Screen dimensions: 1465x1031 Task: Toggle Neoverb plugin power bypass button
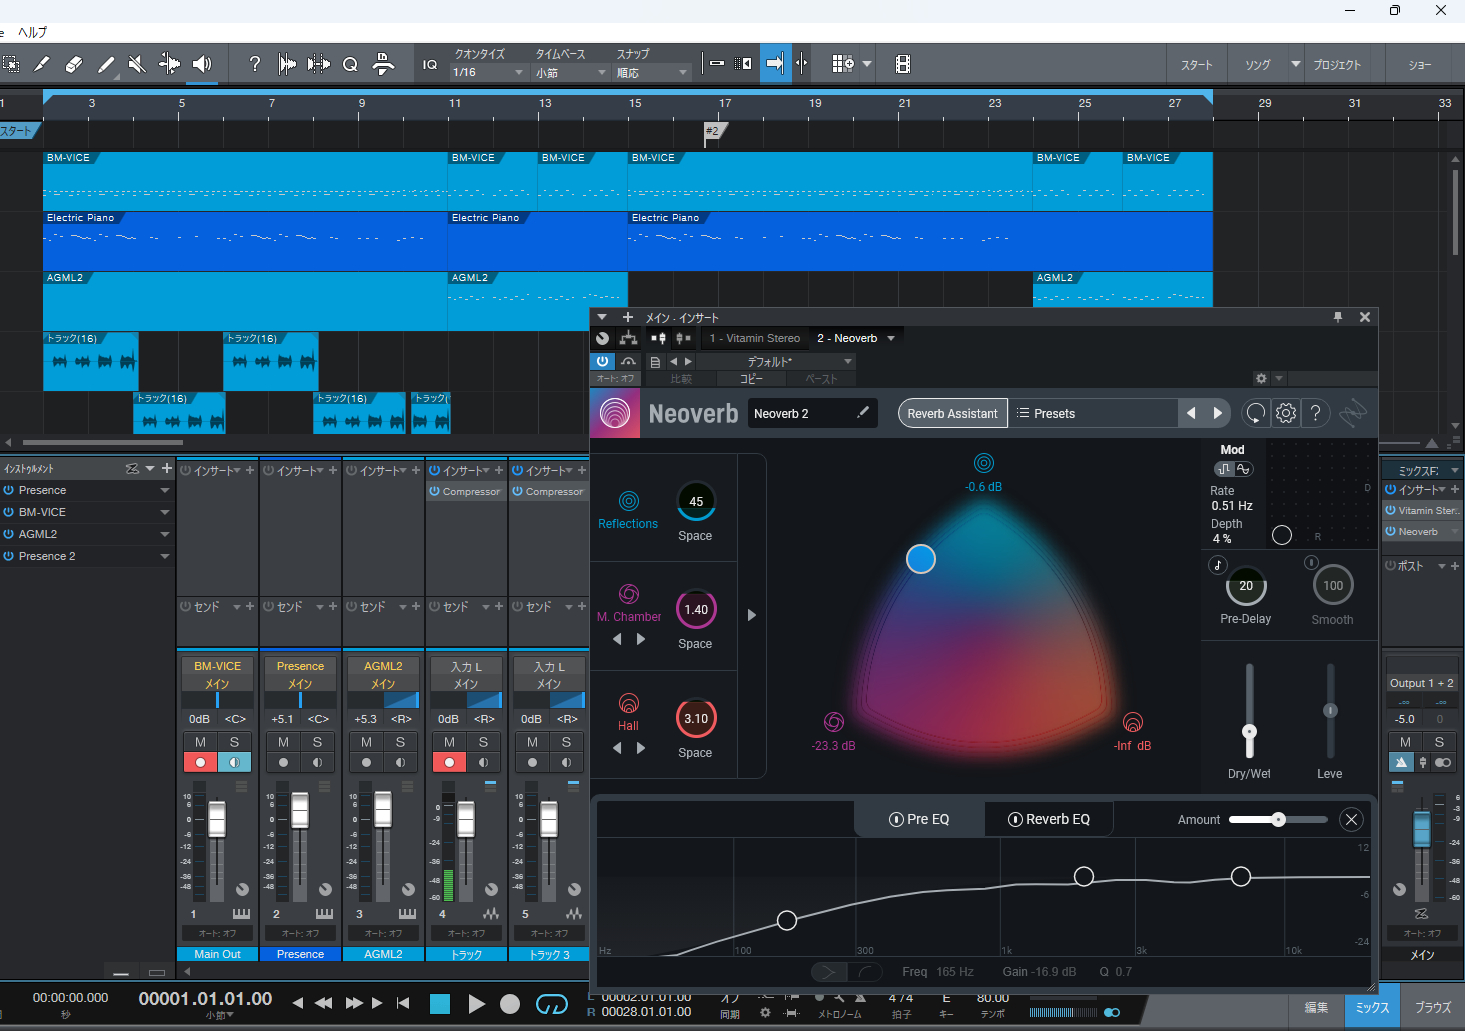coord(602,361)
